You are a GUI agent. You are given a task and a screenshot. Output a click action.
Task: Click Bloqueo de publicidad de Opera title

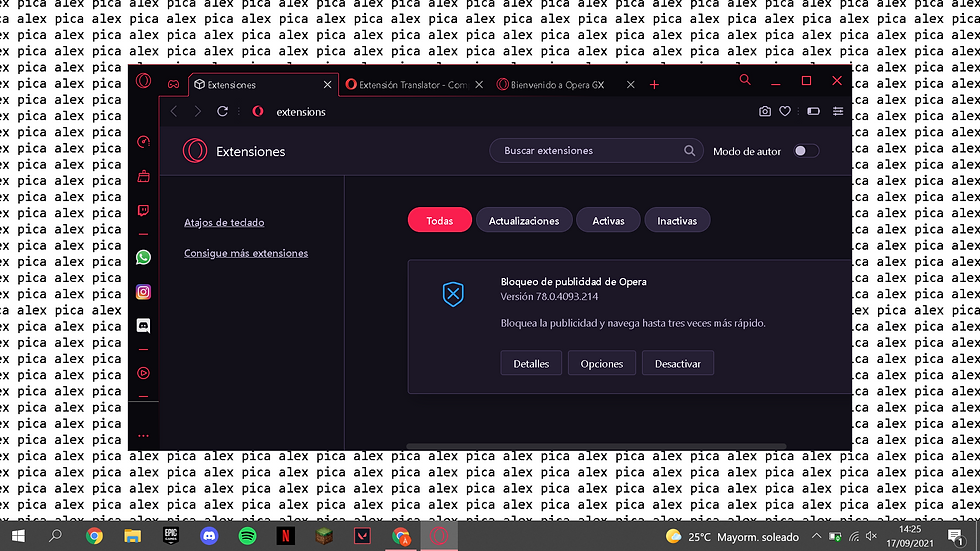click(574, 282)
